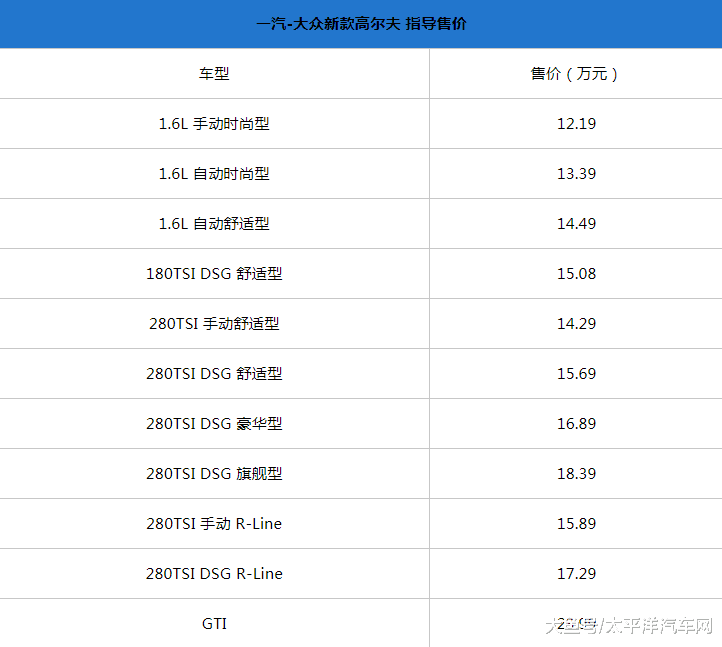
Task: Click the price '17.29'
Action: [x=576, y=574]
